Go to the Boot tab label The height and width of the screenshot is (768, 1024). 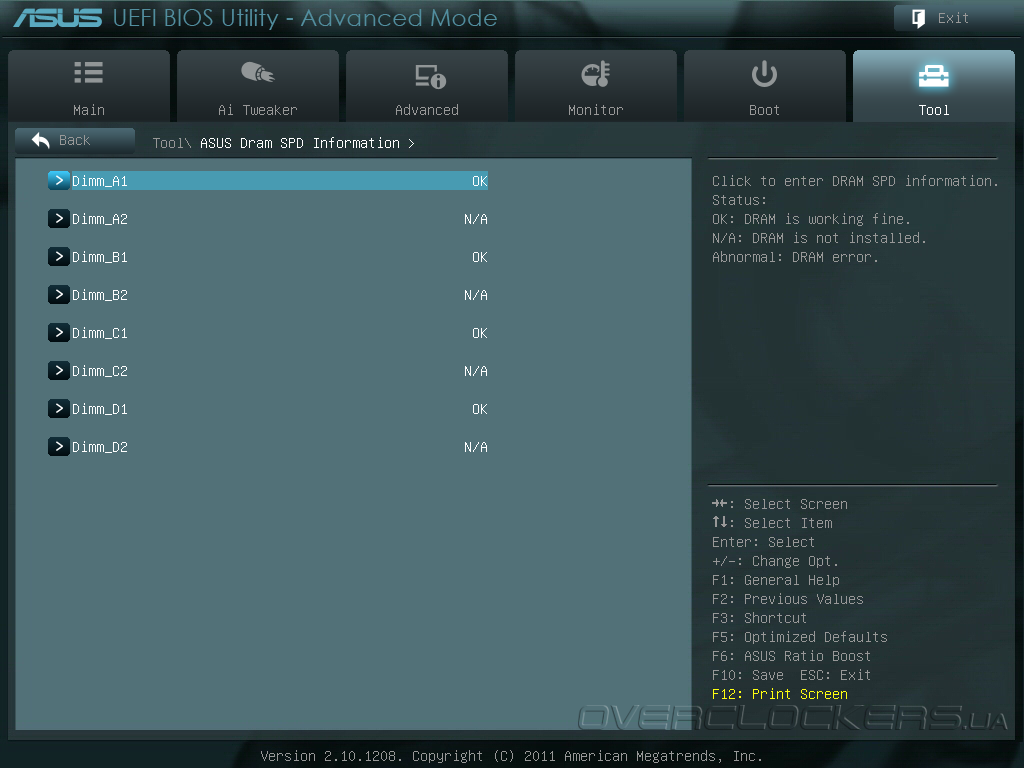pyautogui.click(x=764, y=110)
